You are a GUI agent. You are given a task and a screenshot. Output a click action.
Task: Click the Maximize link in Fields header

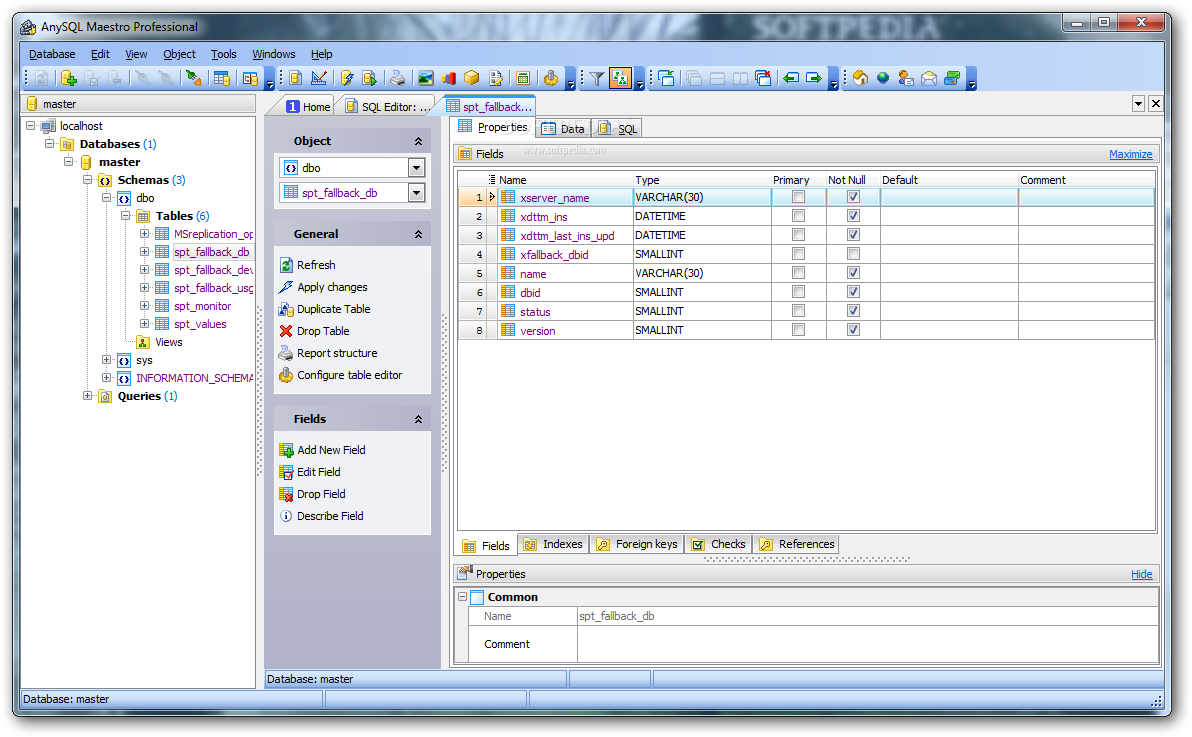coord(1130,154)
